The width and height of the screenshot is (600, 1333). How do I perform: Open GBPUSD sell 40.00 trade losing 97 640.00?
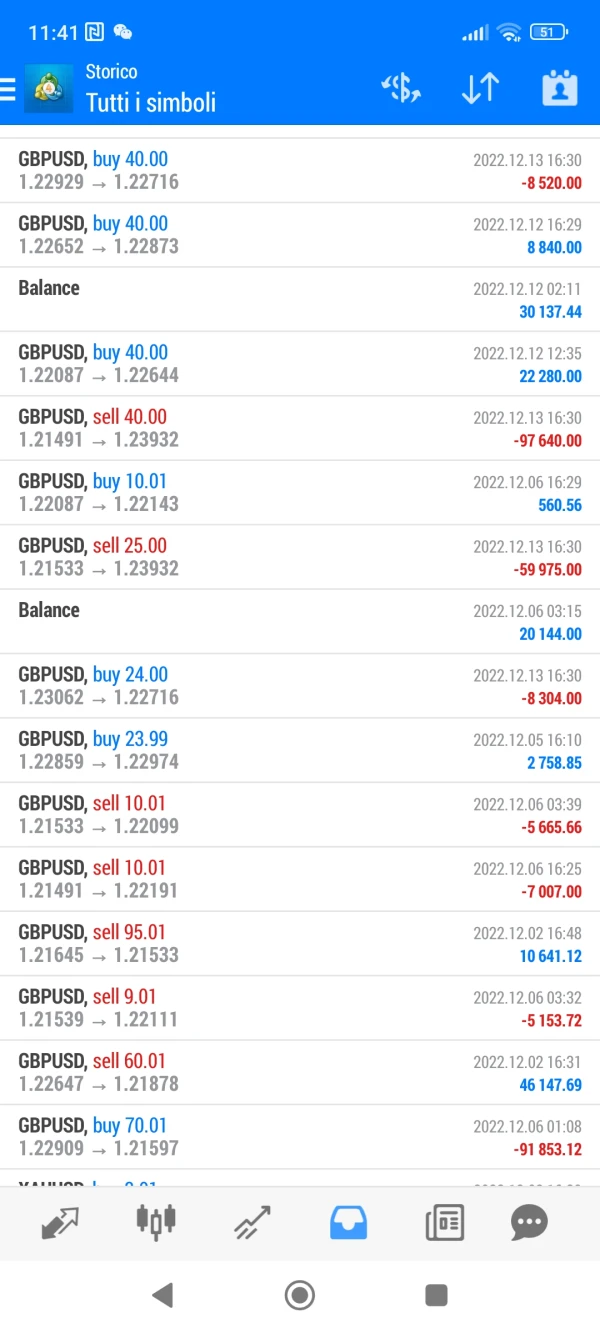click(x=300, y=428)
